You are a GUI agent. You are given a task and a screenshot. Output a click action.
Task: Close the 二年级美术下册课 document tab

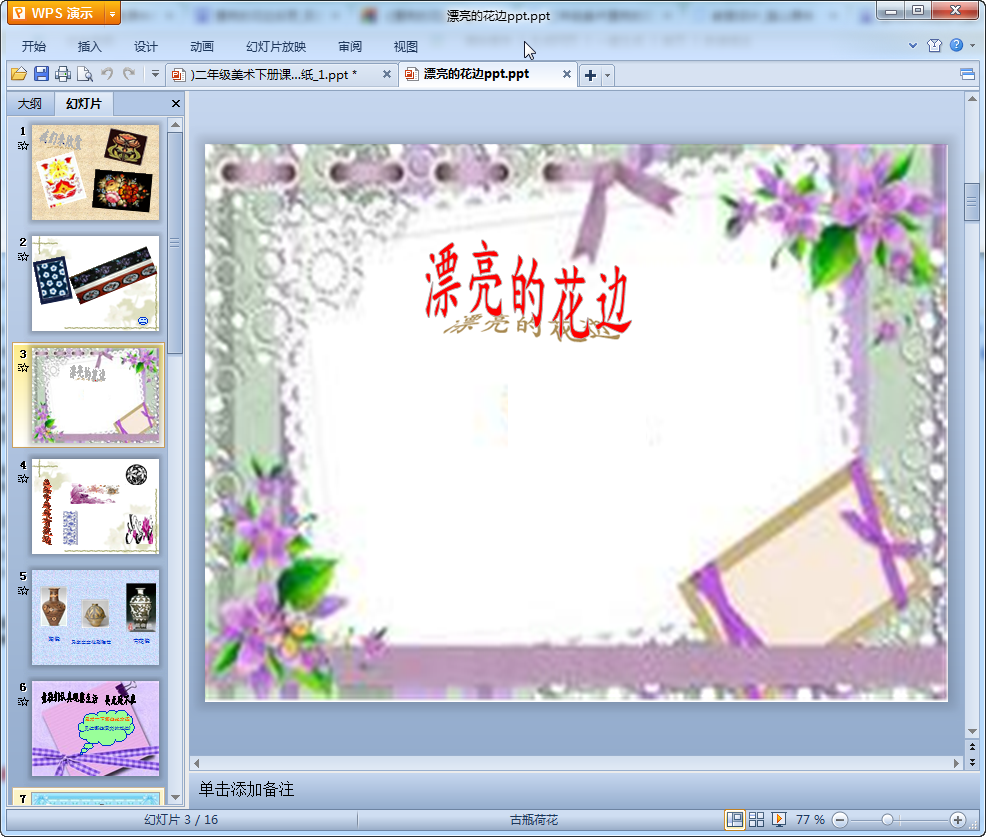pos(387,74)
